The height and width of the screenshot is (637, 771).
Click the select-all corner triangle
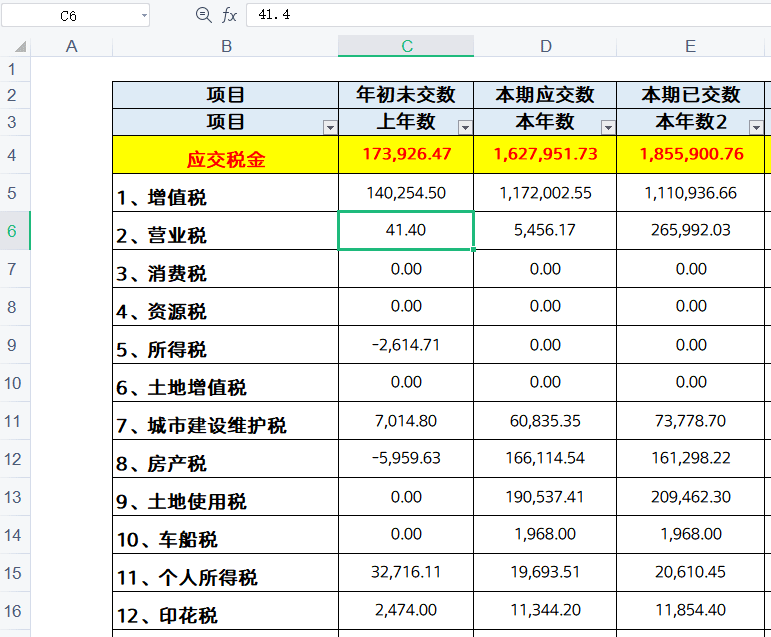(21, 47)
